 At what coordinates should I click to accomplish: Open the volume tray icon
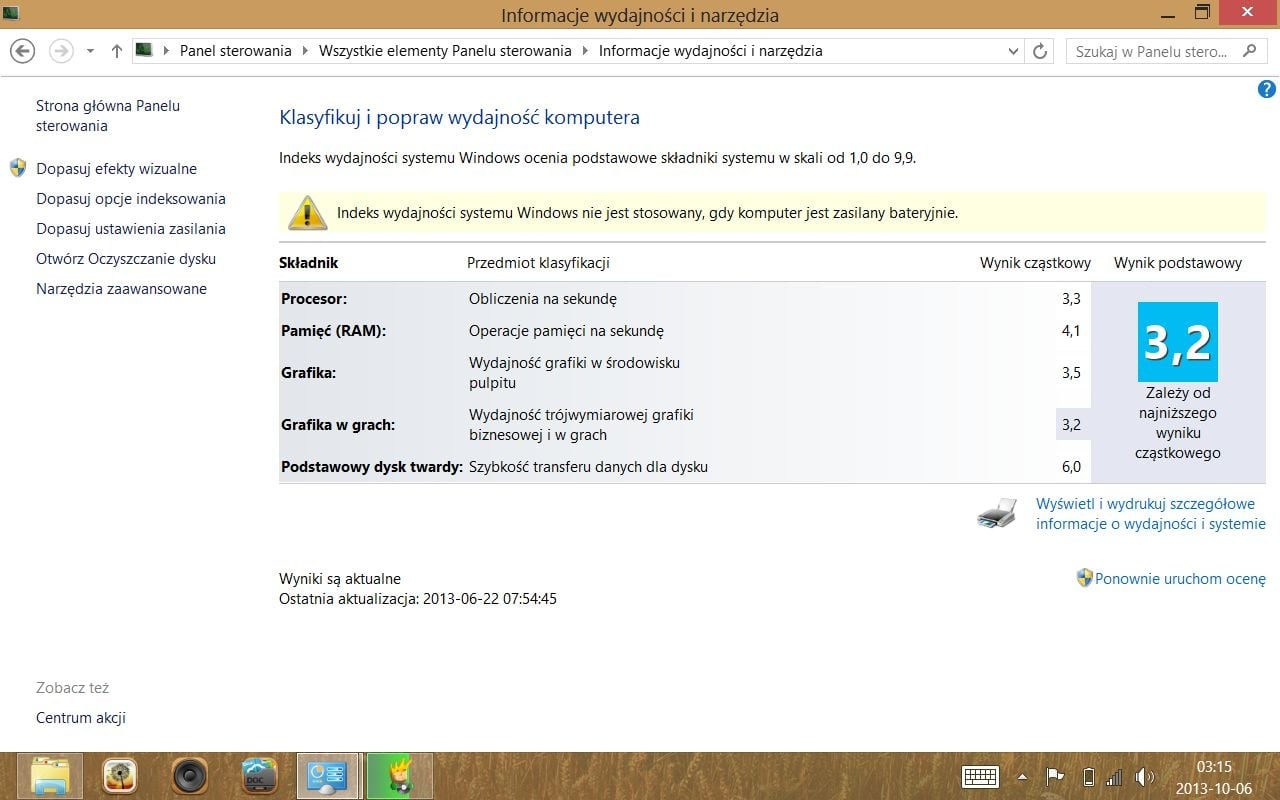tap(1145, 777)
